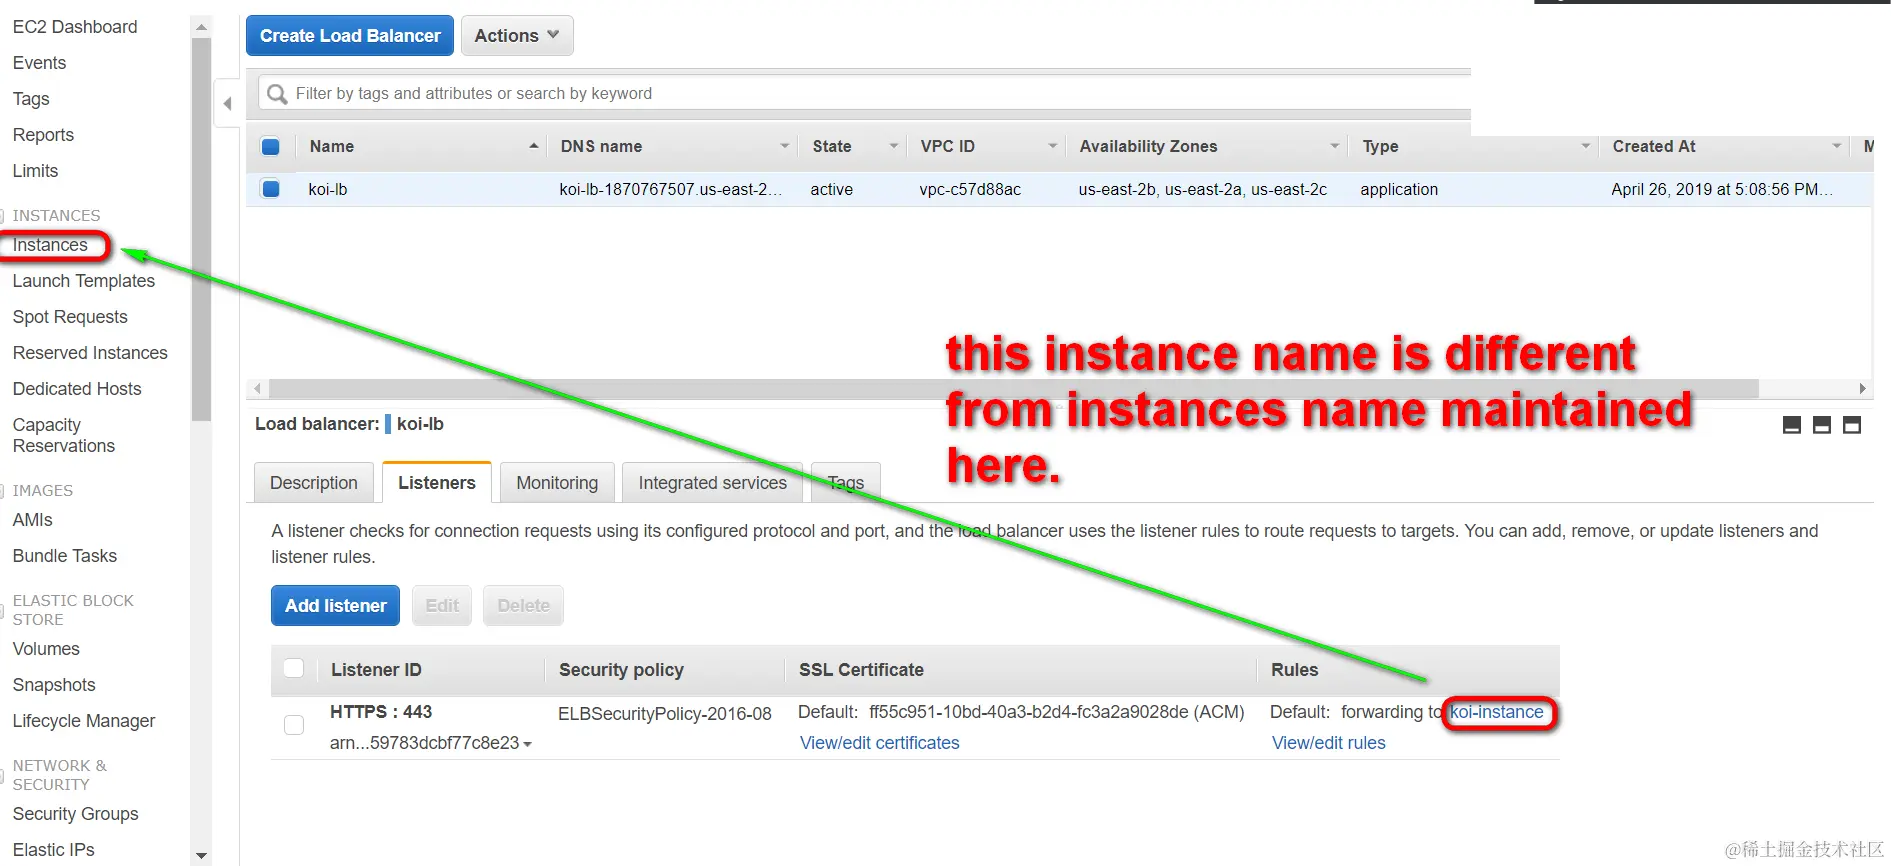Maximize the detail panel using last layout icon
This screenshot has width=1891, height=866.
click(x=1852, y=425)
